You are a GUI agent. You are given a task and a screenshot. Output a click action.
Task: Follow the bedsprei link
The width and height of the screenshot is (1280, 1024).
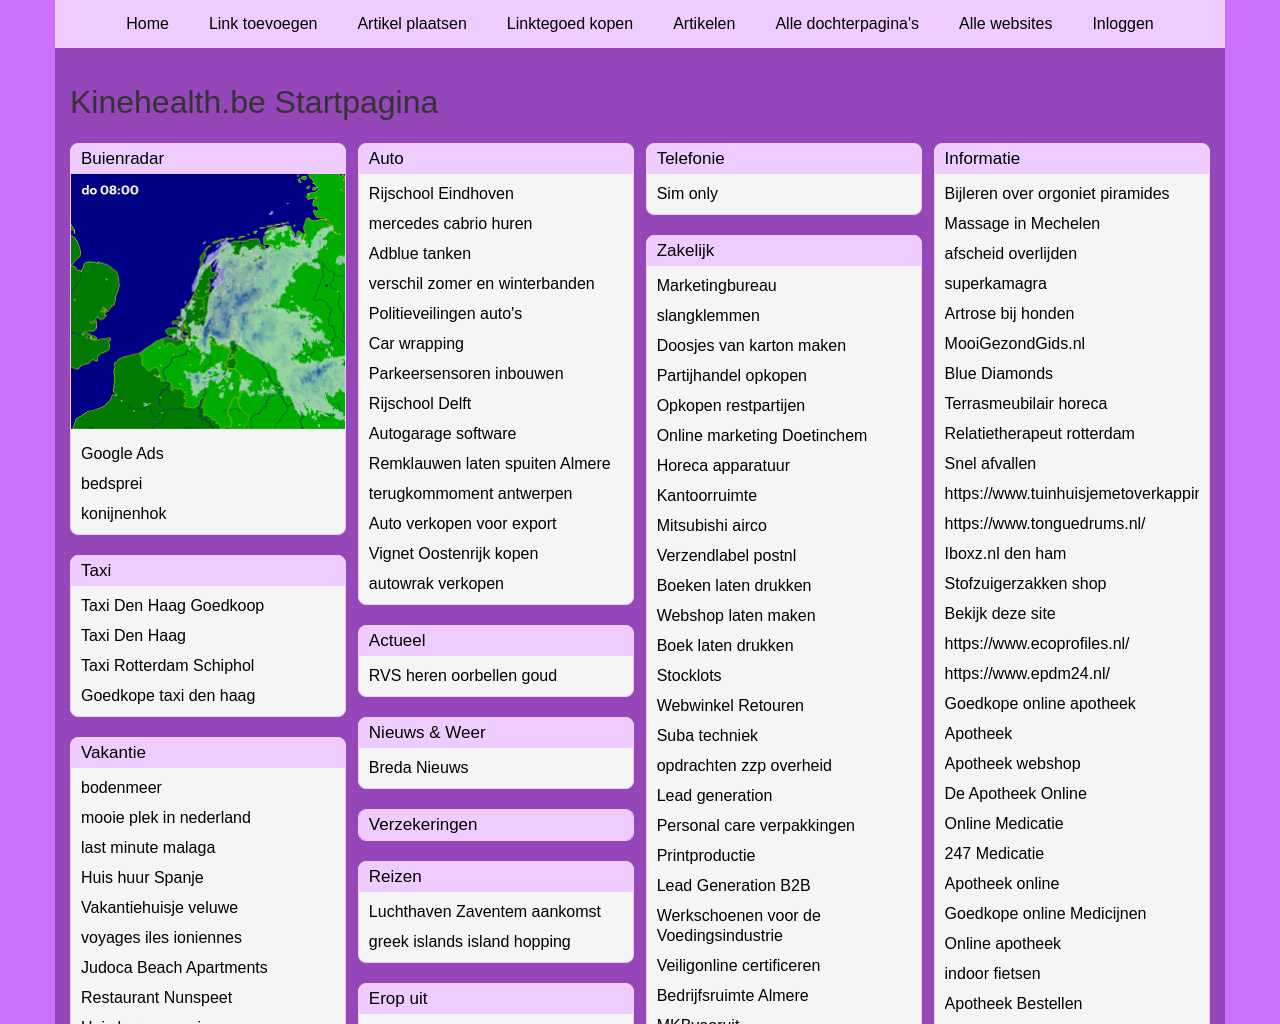tap(112, 484)
